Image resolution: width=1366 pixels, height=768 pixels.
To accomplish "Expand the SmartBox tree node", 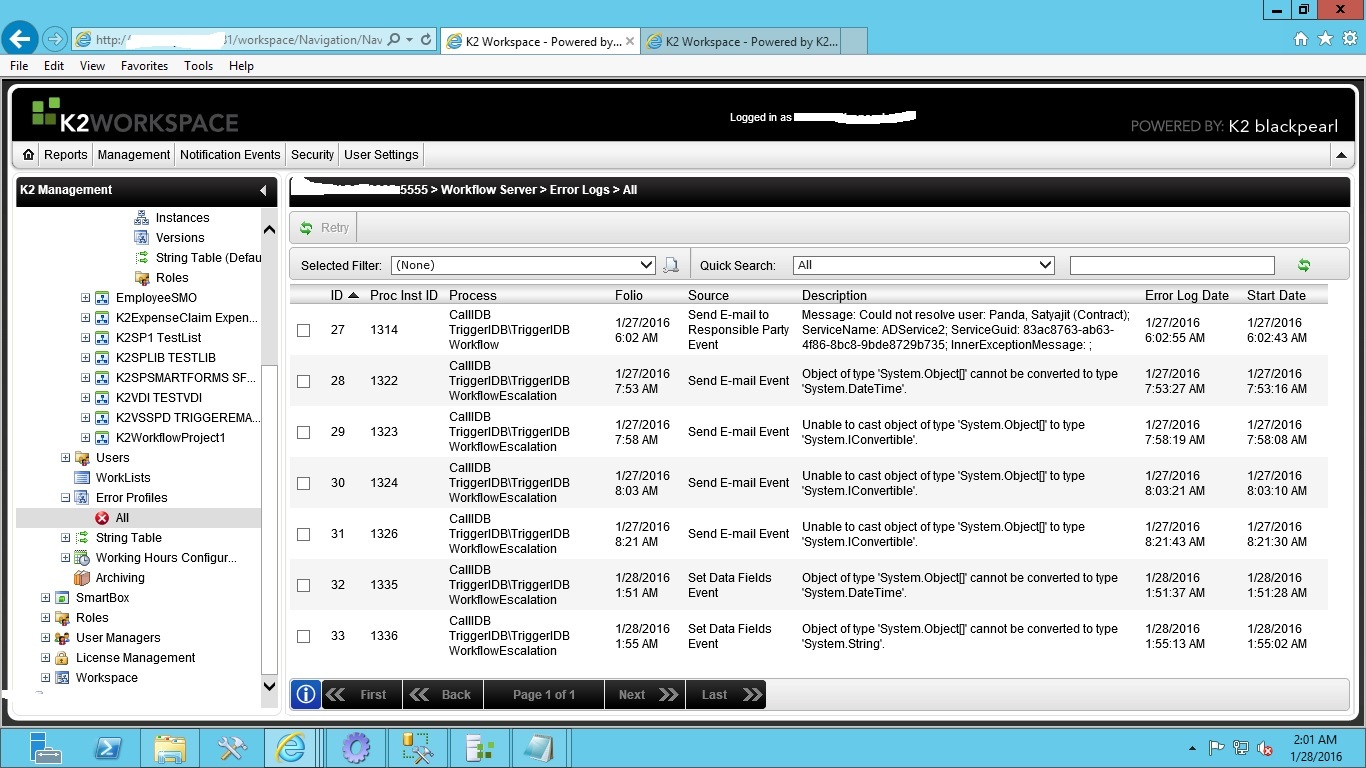I will pos(45,598).
